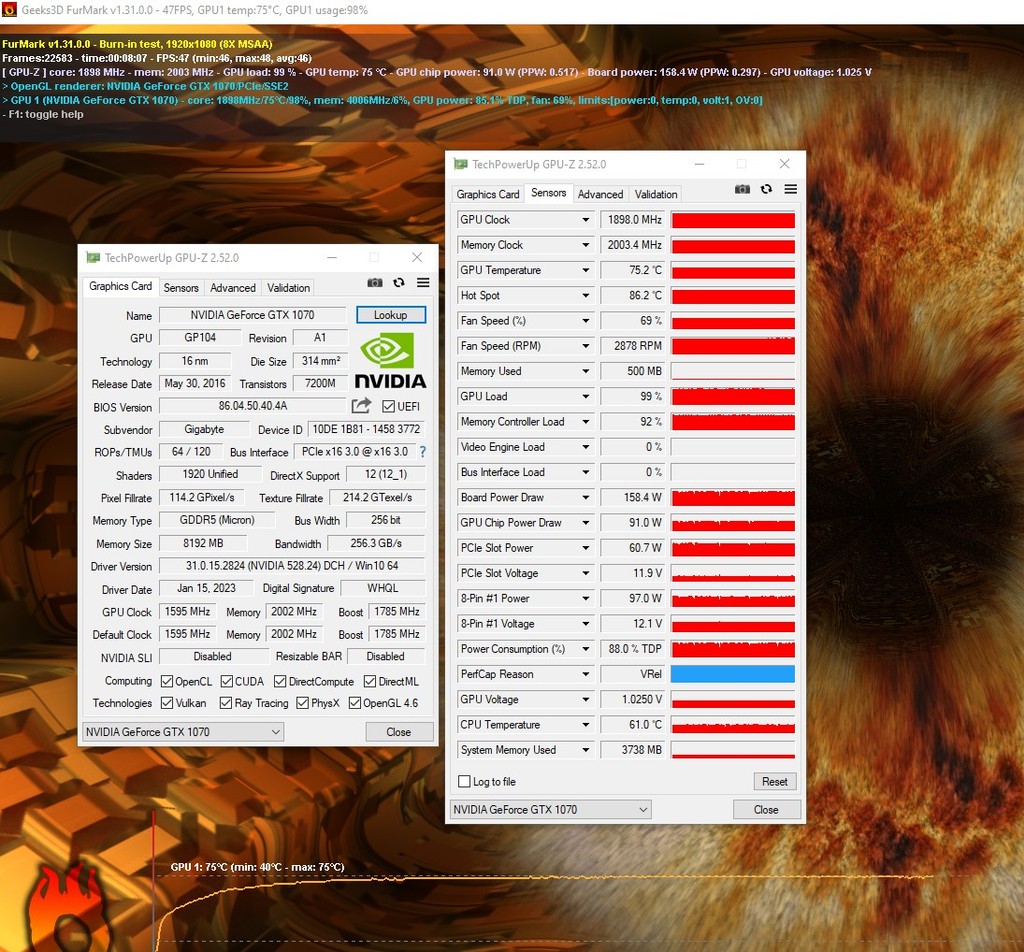The width and height of the screenshot is (1024, 952).
Task: Close Sensors window with X button
Action: tap(784, 164)
